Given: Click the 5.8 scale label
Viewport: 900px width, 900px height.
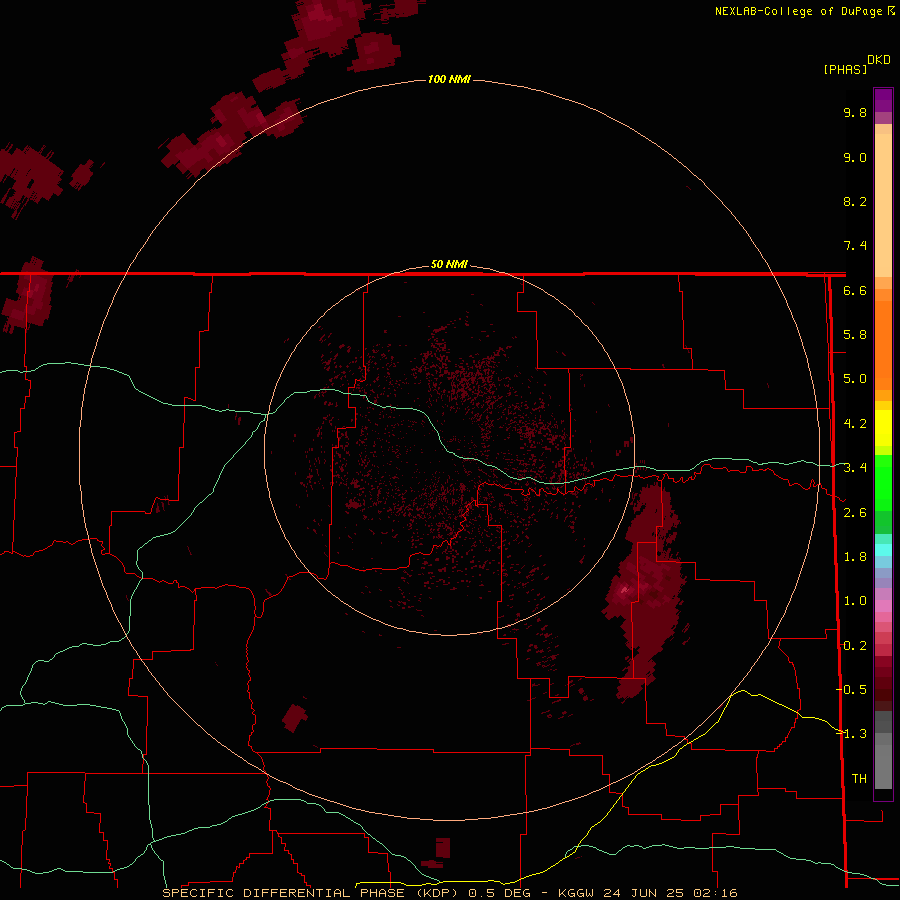Looking at the screenshot, I should click(x=855, y=335).
